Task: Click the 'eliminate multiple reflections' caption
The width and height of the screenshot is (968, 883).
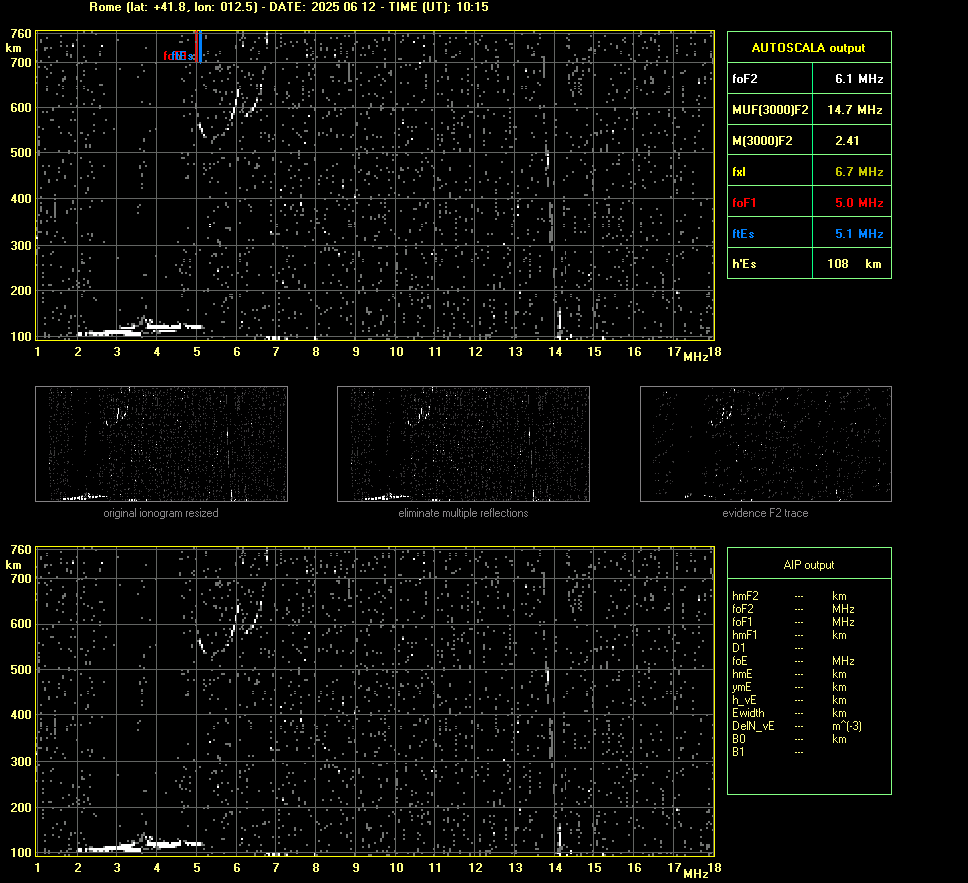Action: (463, 513)
